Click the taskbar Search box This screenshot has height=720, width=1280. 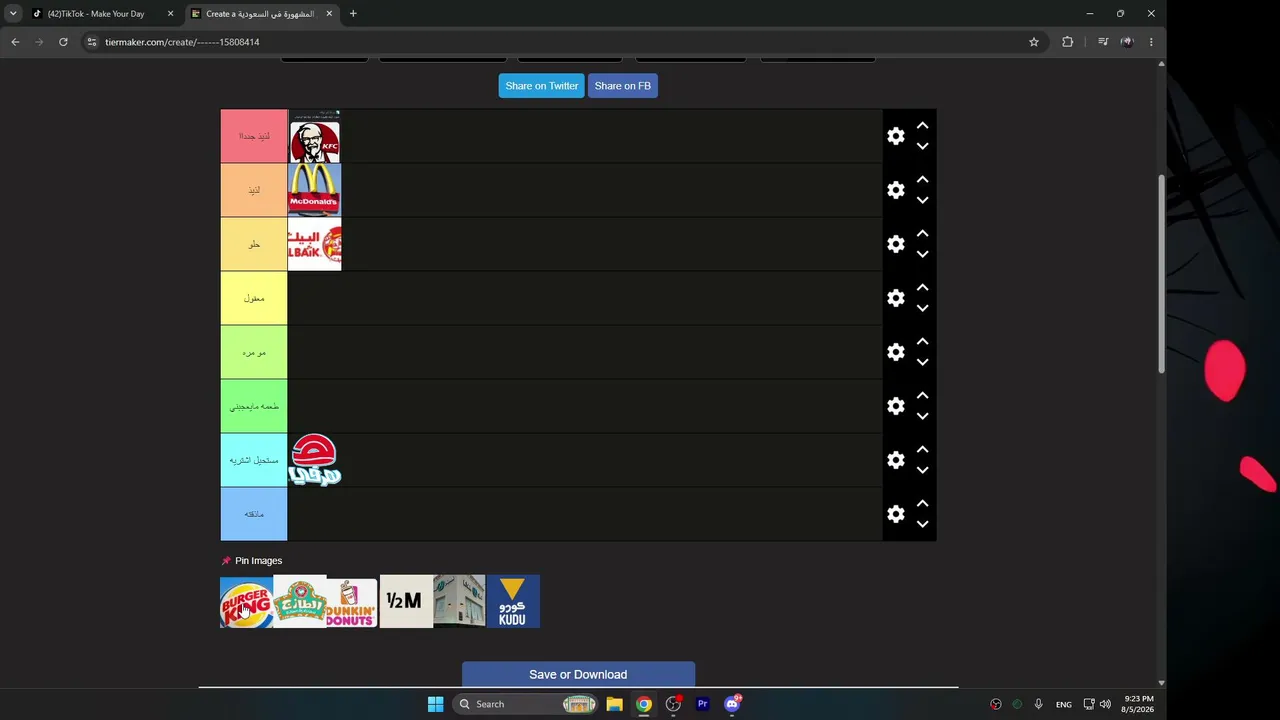(526, 704)
